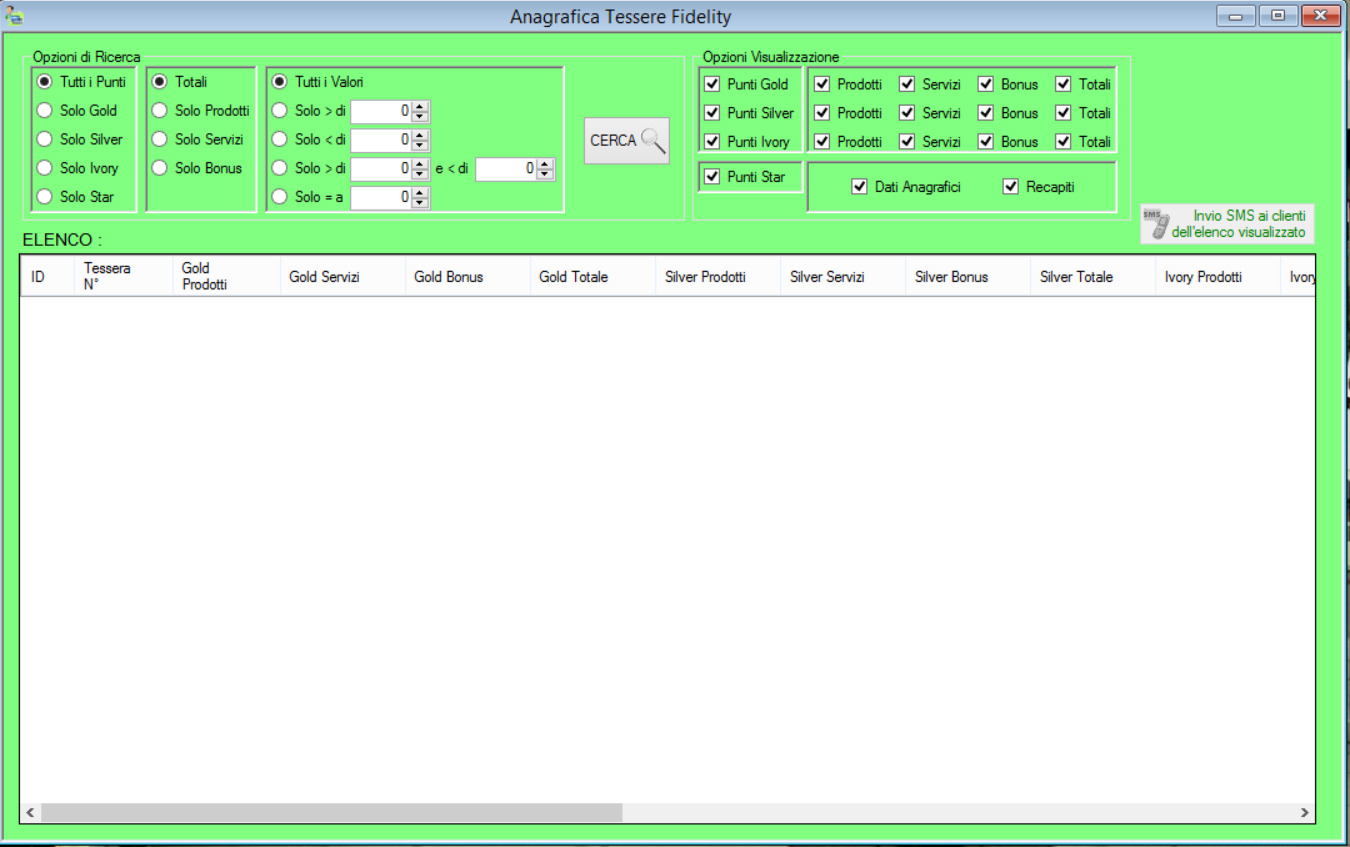Click the Silver Totale column header
Screen dimensions: 1350x847
point(1093,276)
